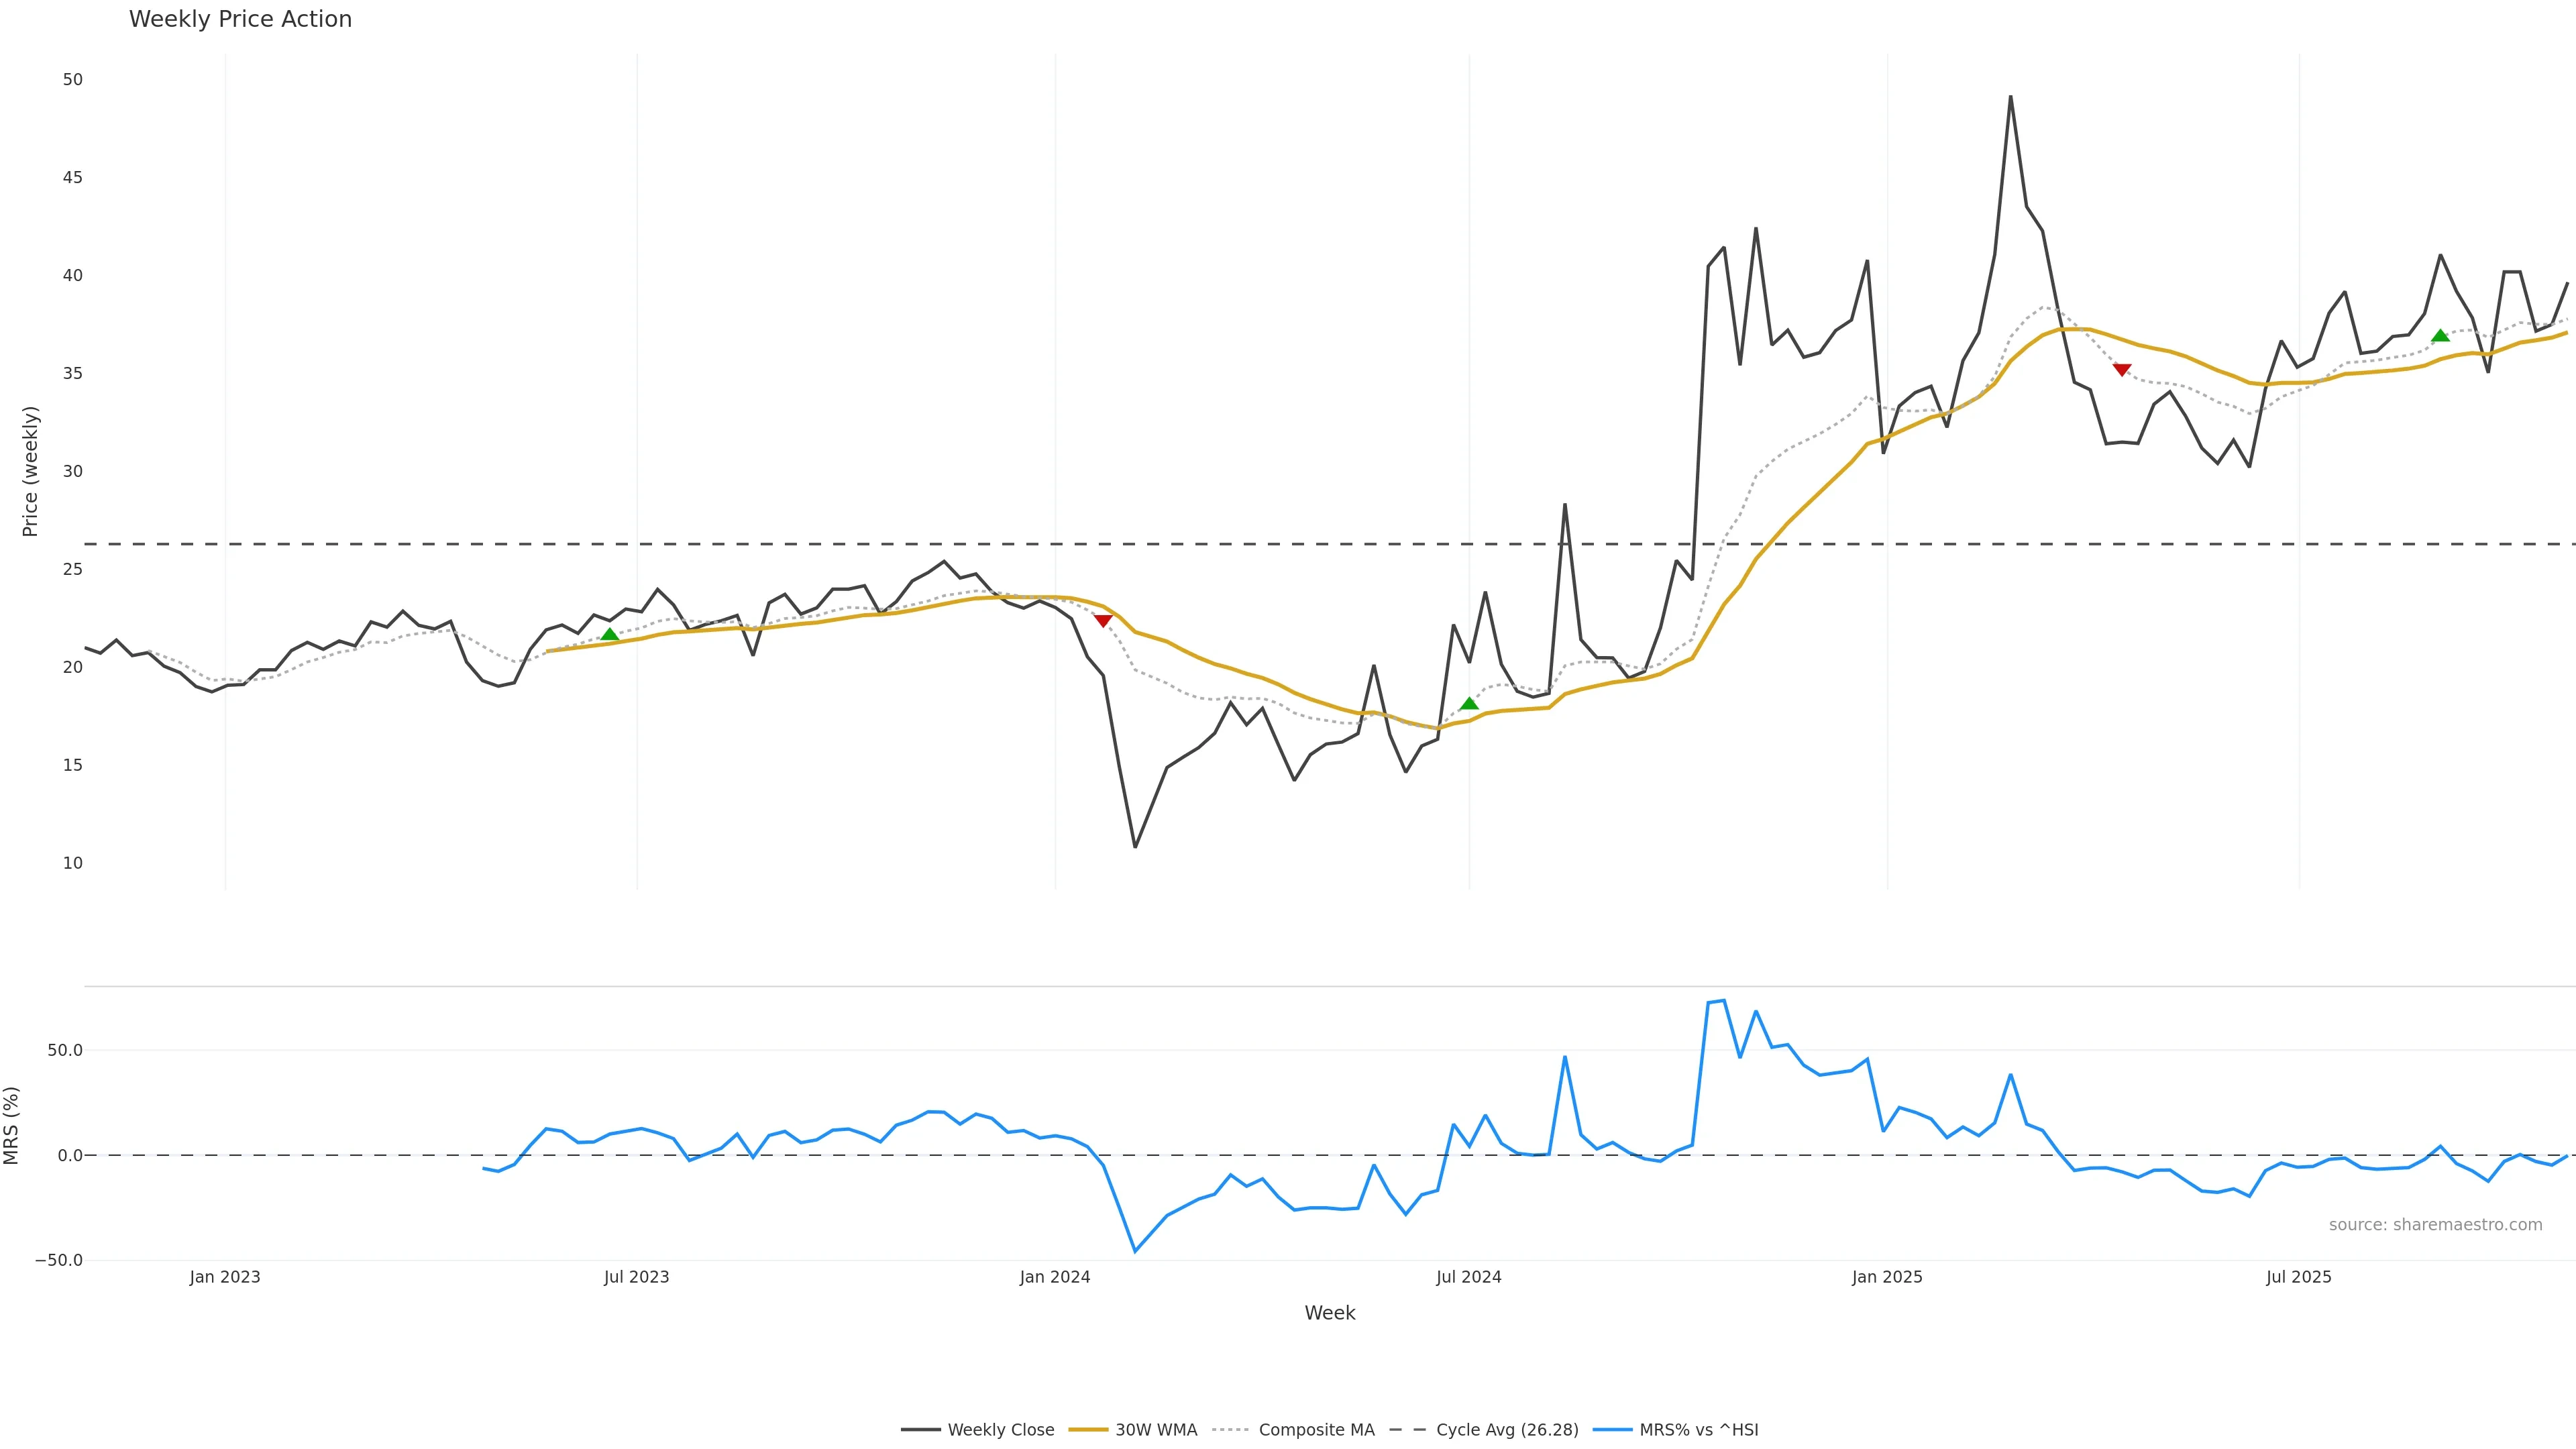
Task: Click the MRS (%) axis title
Action: pyautogui.click(x=12, y=1126)
